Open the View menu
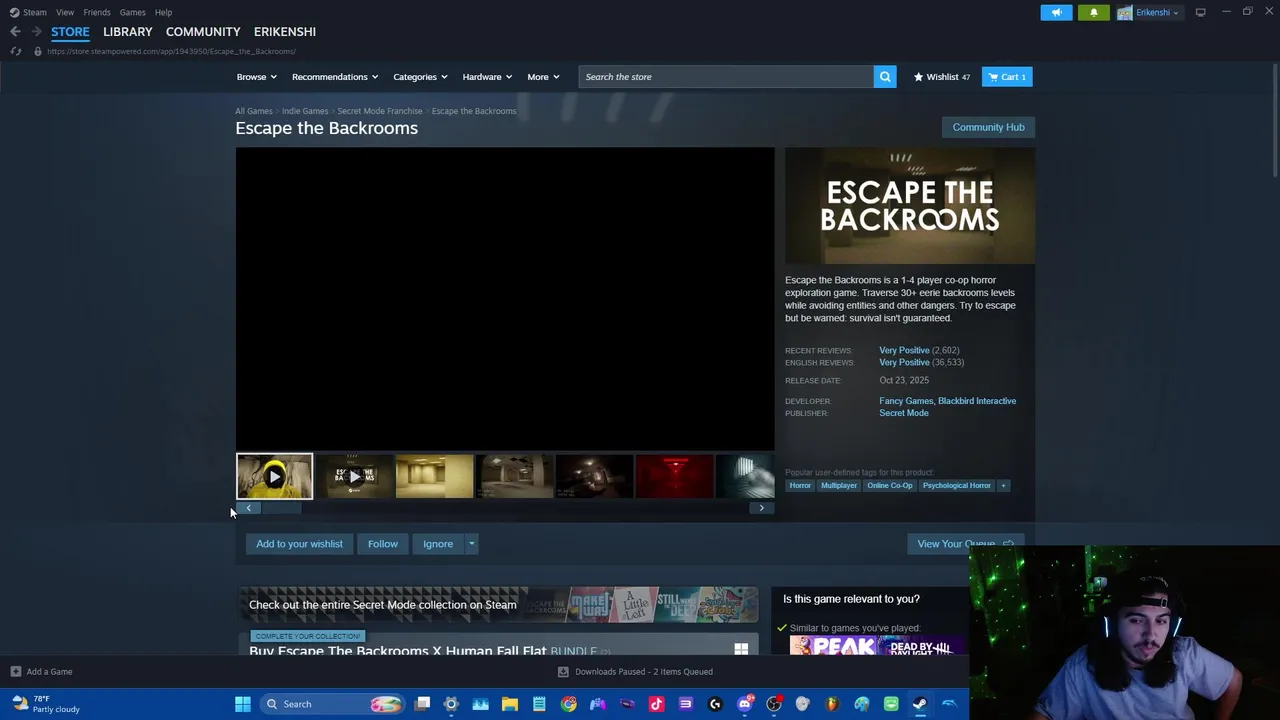The image size is (1280, 720). pos(65,12)
